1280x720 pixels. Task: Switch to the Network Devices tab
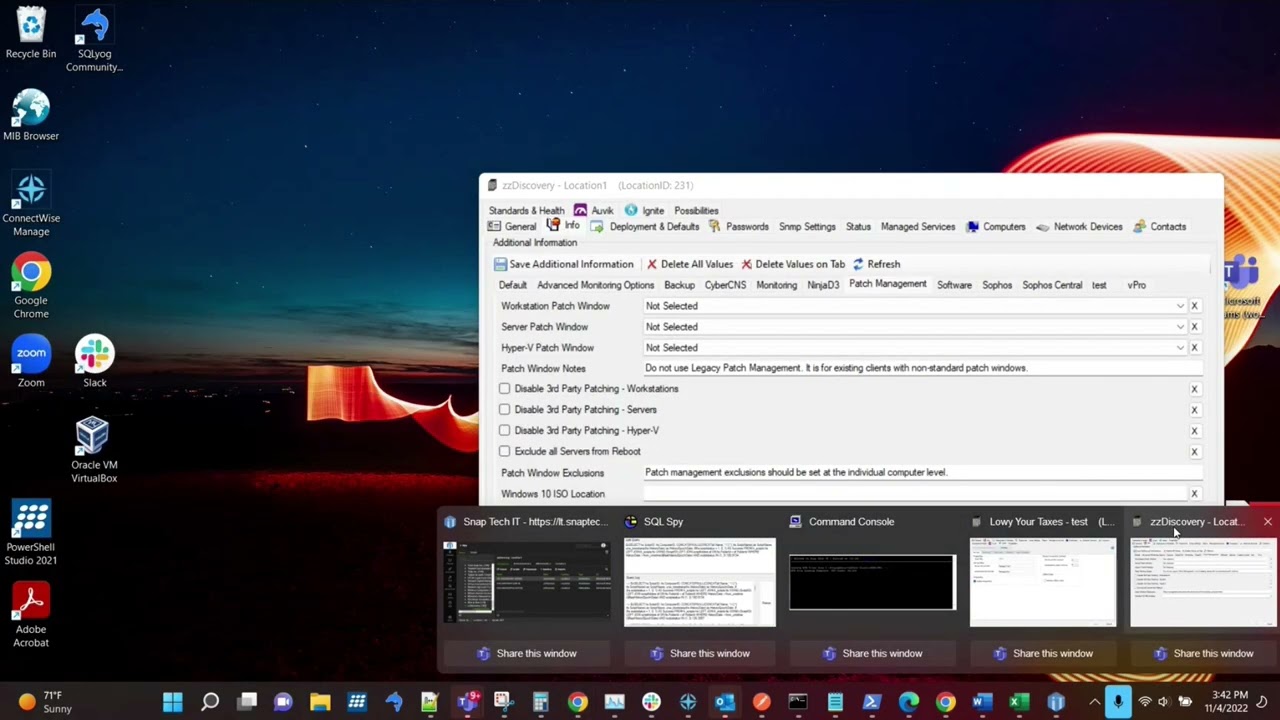coord(1079,227)
